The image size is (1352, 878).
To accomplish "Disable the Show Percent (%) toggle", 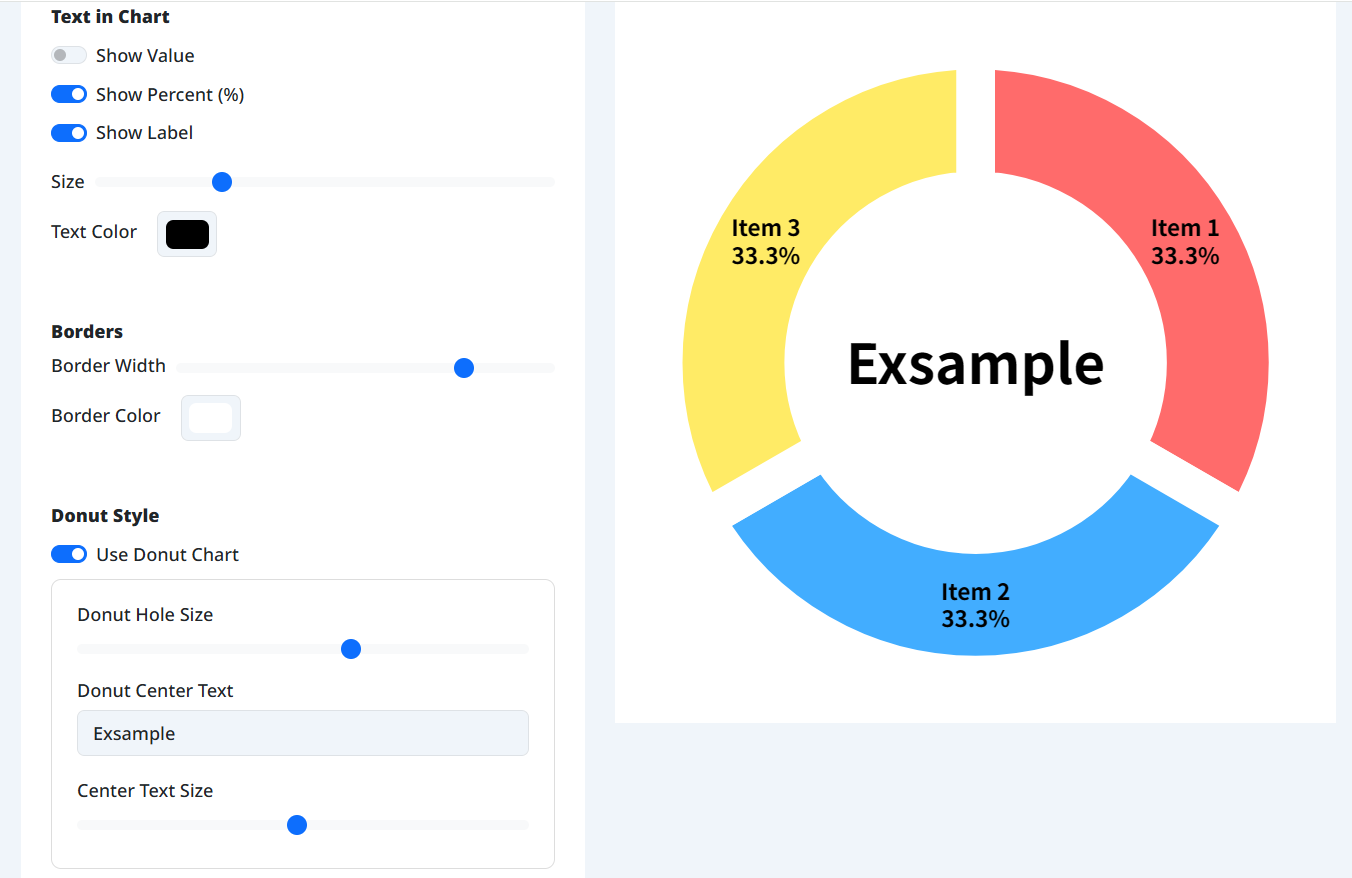I will click(x=69, y=94).
